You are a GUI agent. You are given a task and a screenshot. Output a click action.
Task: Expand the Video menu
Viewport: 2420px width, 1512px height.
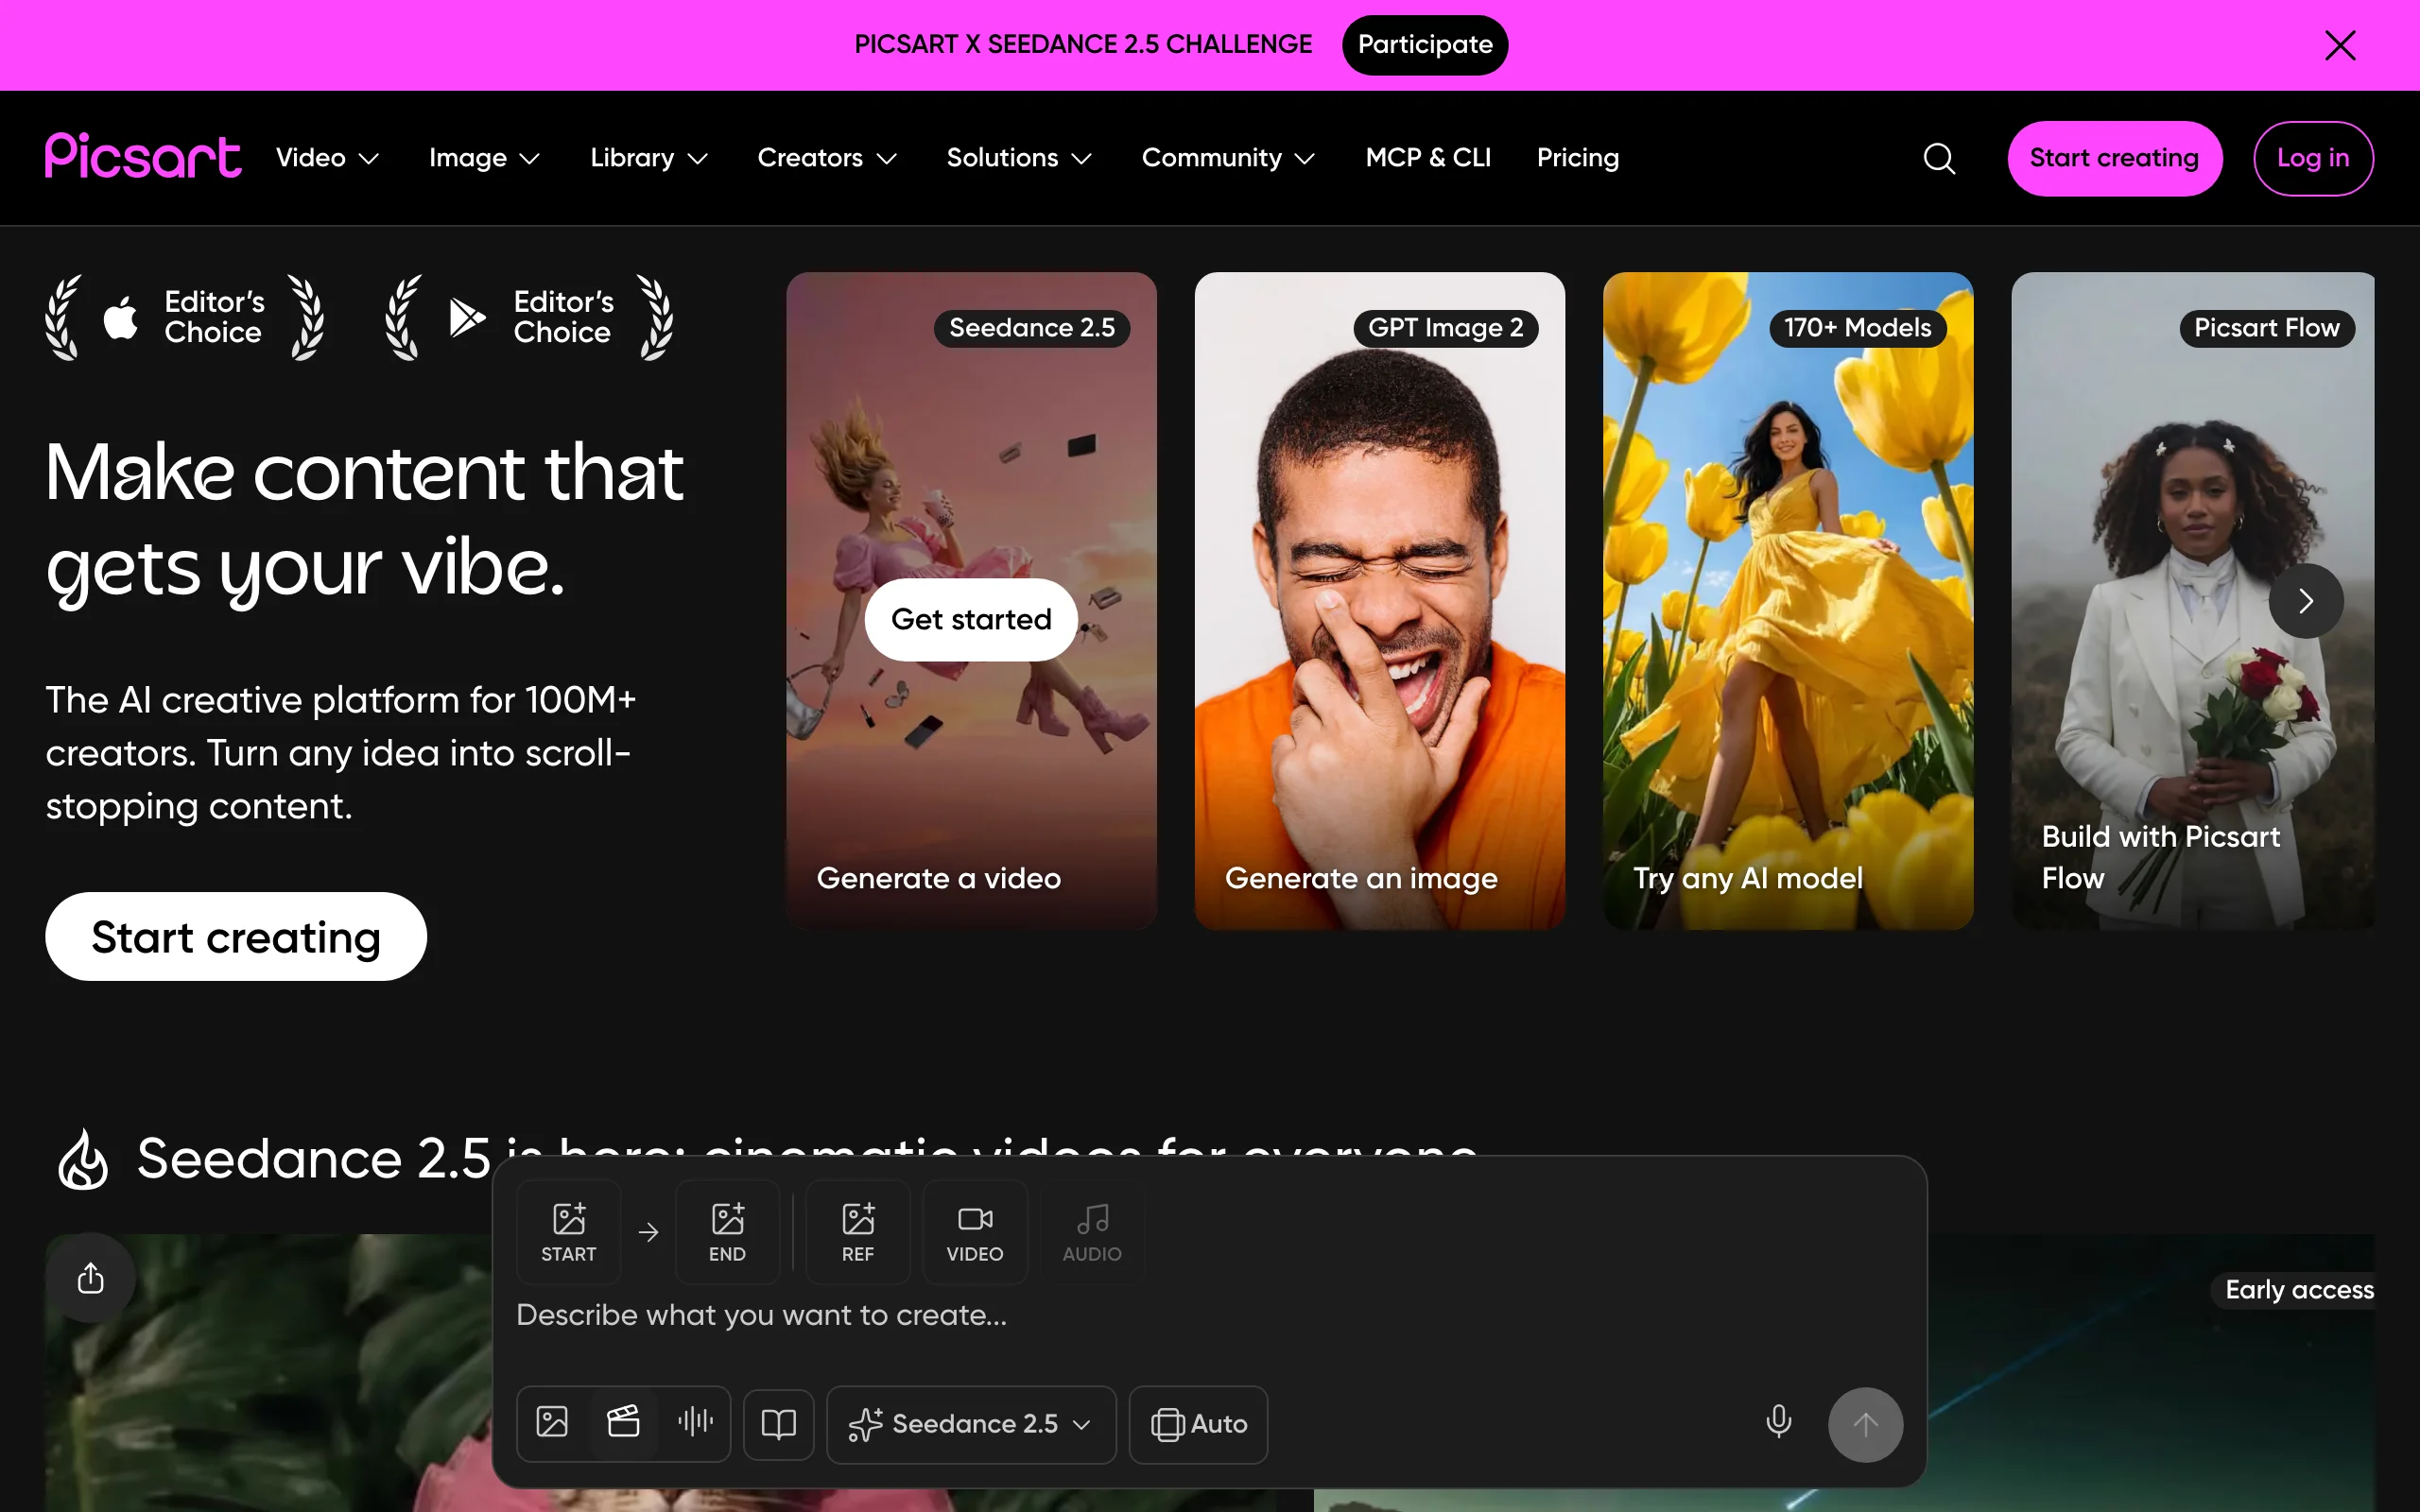tap(328, 158)
